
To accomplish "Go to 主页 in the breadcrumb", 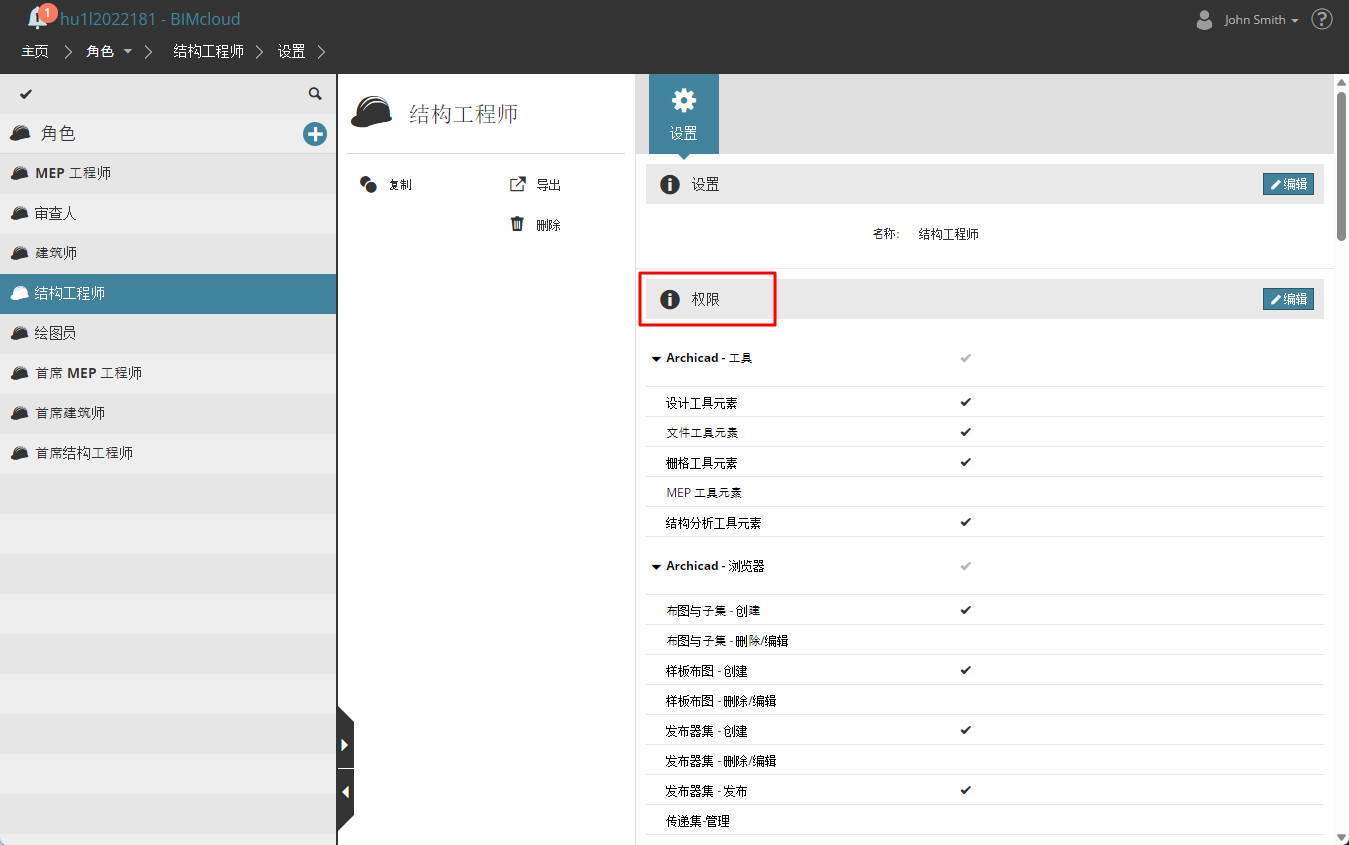I will point(35,51).
